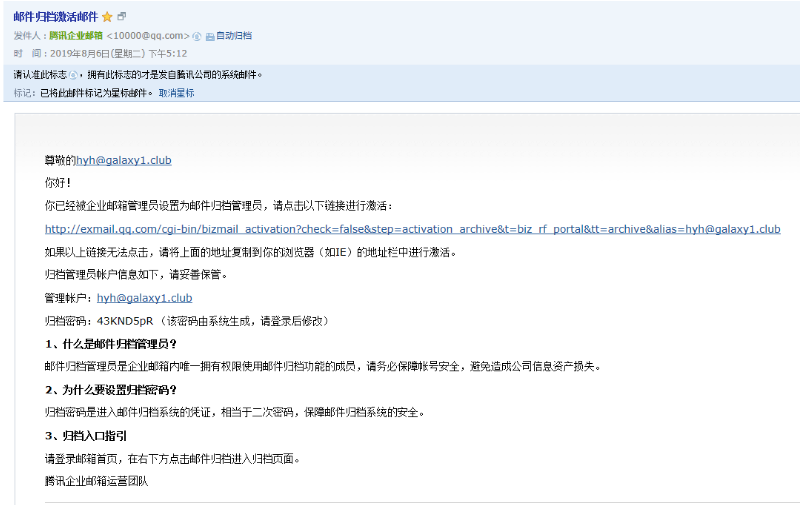This screenshot has width=802, height=505.
Task: Click the sender address 10000@qq.com
Action: click(x=149, y=36)
